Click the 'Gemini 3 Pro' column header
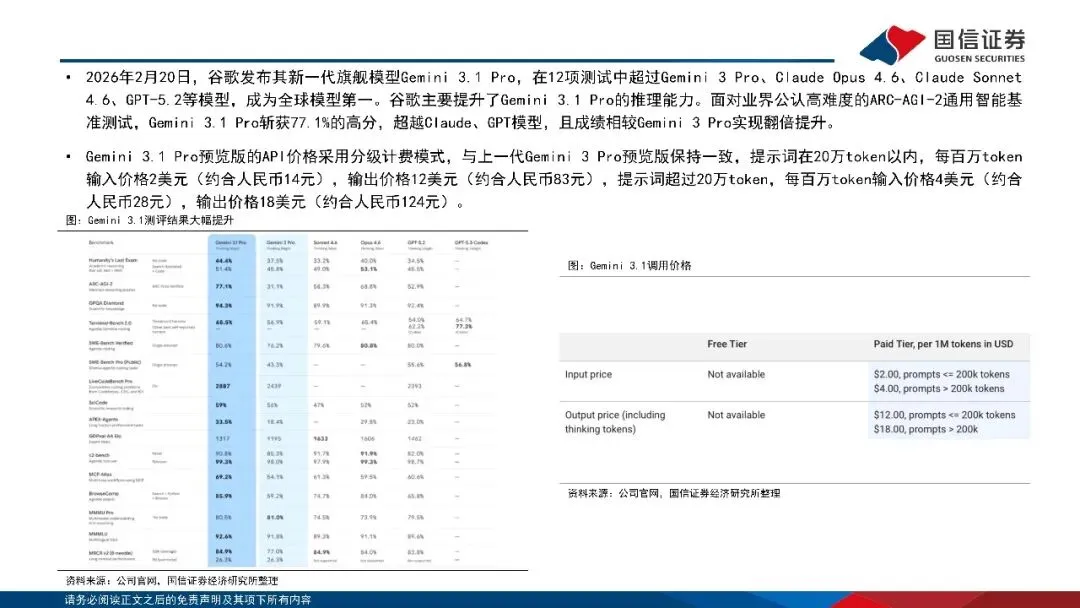The image size is (1080, 608). pyautogui.click(x=281, y=244)
